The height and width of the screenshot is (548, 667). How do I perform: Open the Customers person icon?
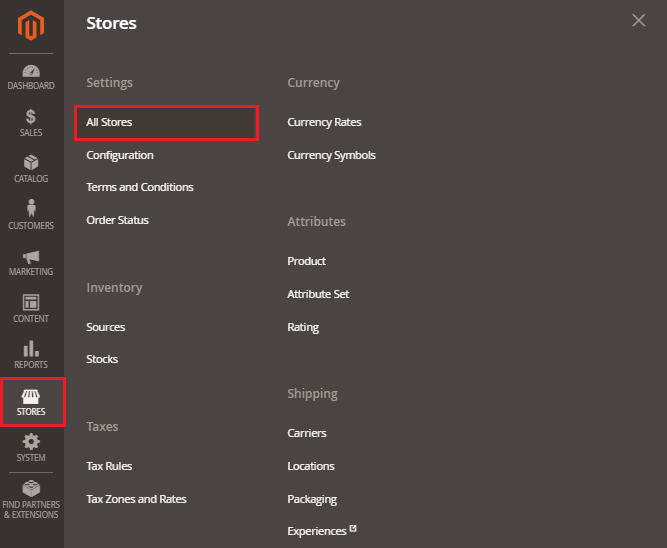click(x=31, y=209)
